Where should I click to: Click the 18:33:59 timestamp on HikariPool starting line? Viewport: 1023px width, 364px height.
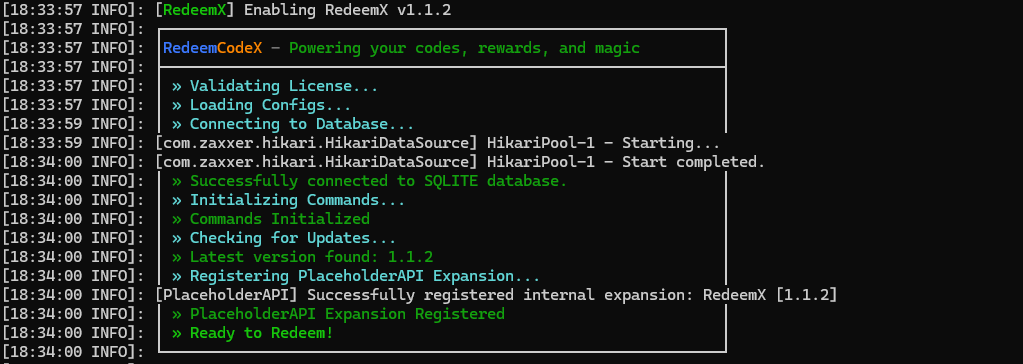pyautogui.click(x=46, y=143)
